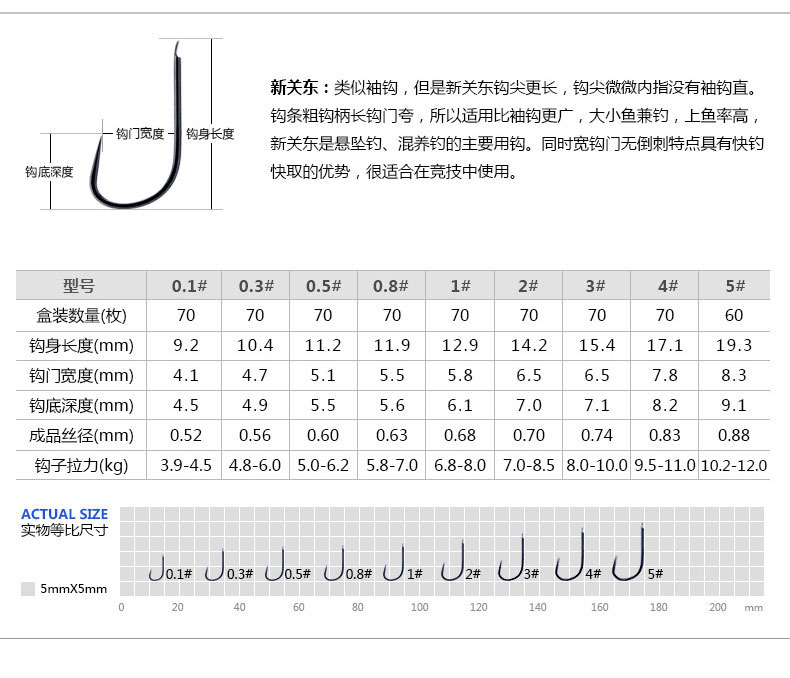The height and width of the screenshot is (678, 790).
Task: Click the 钩底深度 label on the hook diagram
Action: click(49, 172)
